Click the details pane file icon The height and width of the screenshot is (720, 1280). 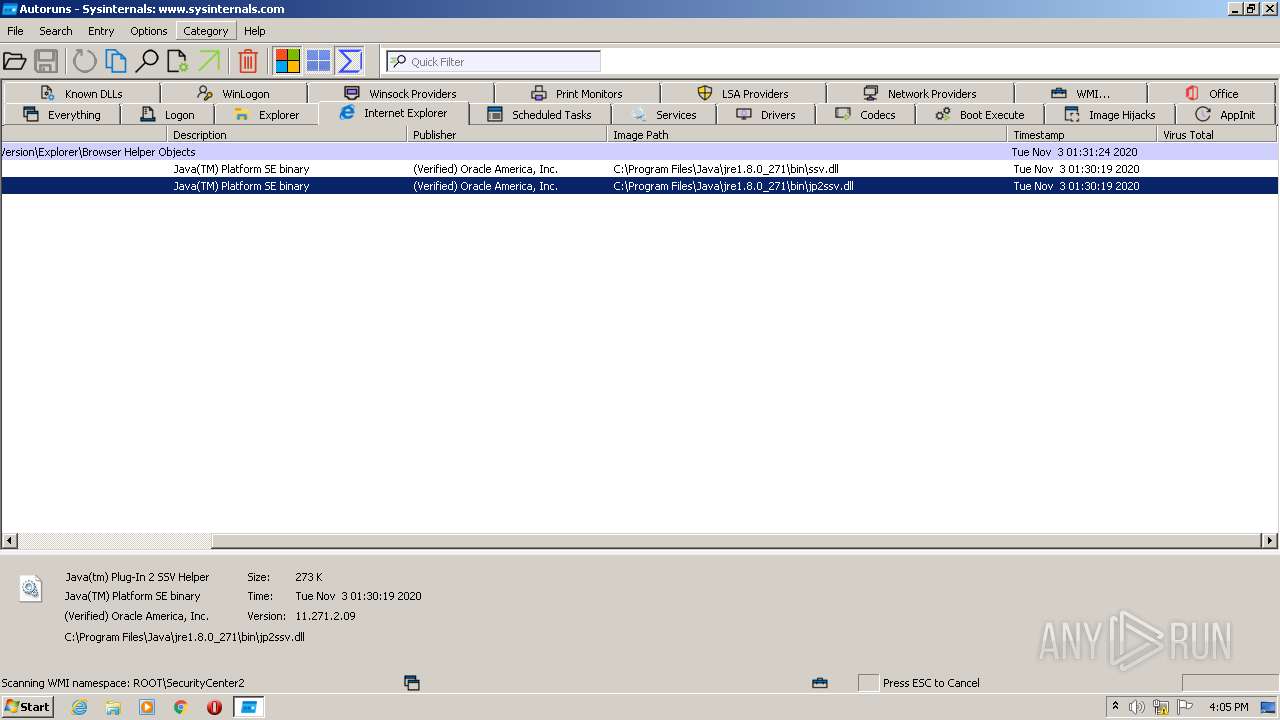[31, 588]
